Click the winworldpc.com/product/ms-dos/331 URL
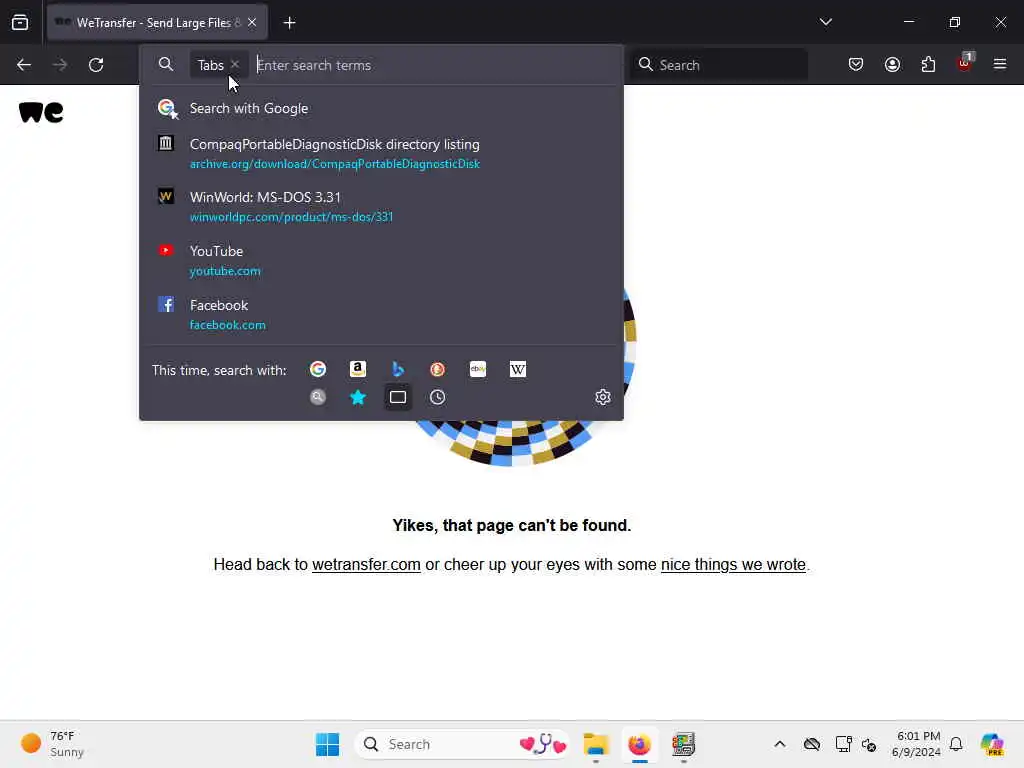 [291, 217]
